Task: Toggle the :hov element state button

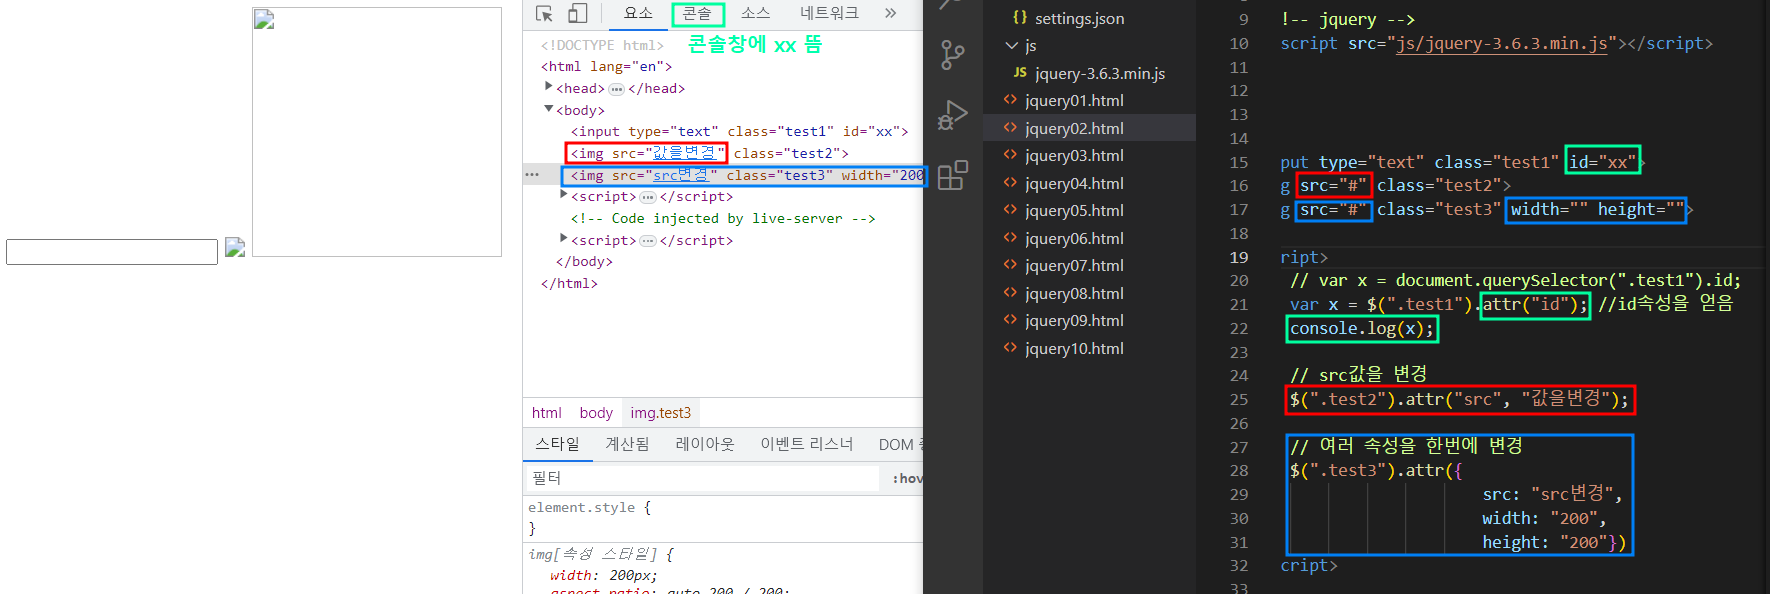Action: click(x=906, y=478)
